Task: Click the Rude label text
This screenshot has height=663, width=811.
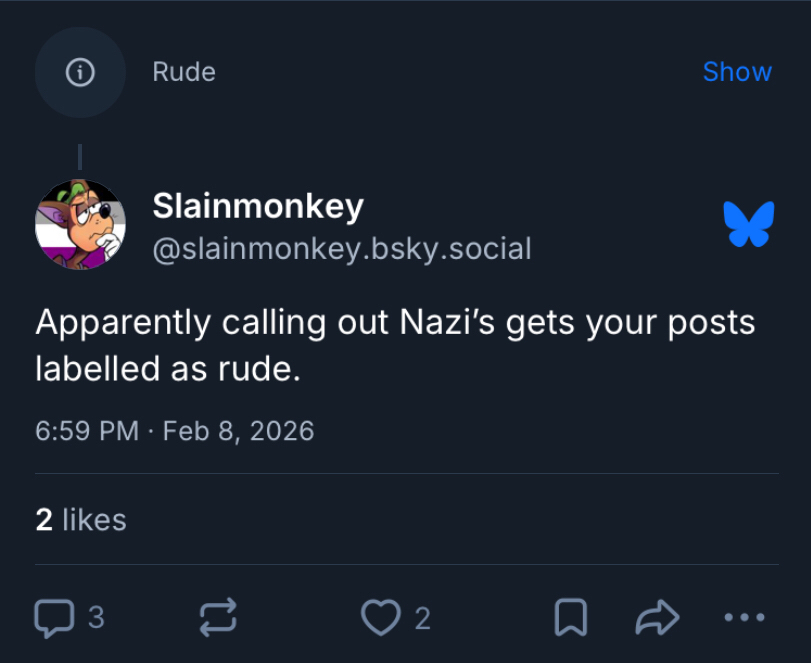Action: [x=184, y=72]
